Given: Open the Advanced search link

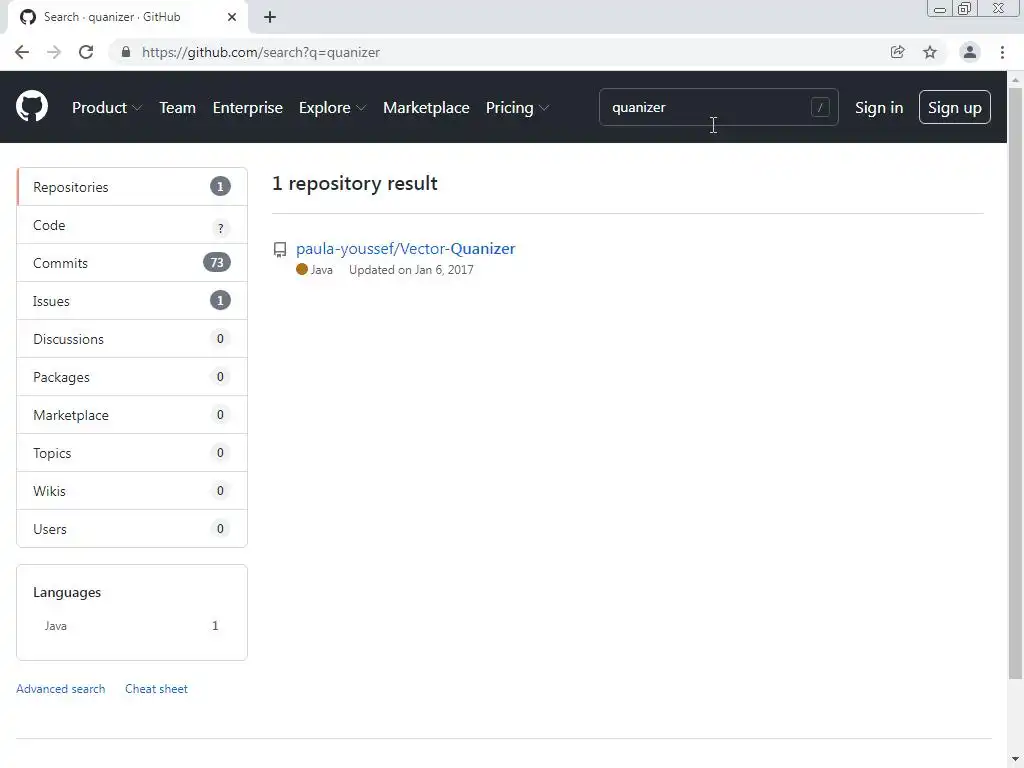Looking at the screenshot, I should coord(61,689).
